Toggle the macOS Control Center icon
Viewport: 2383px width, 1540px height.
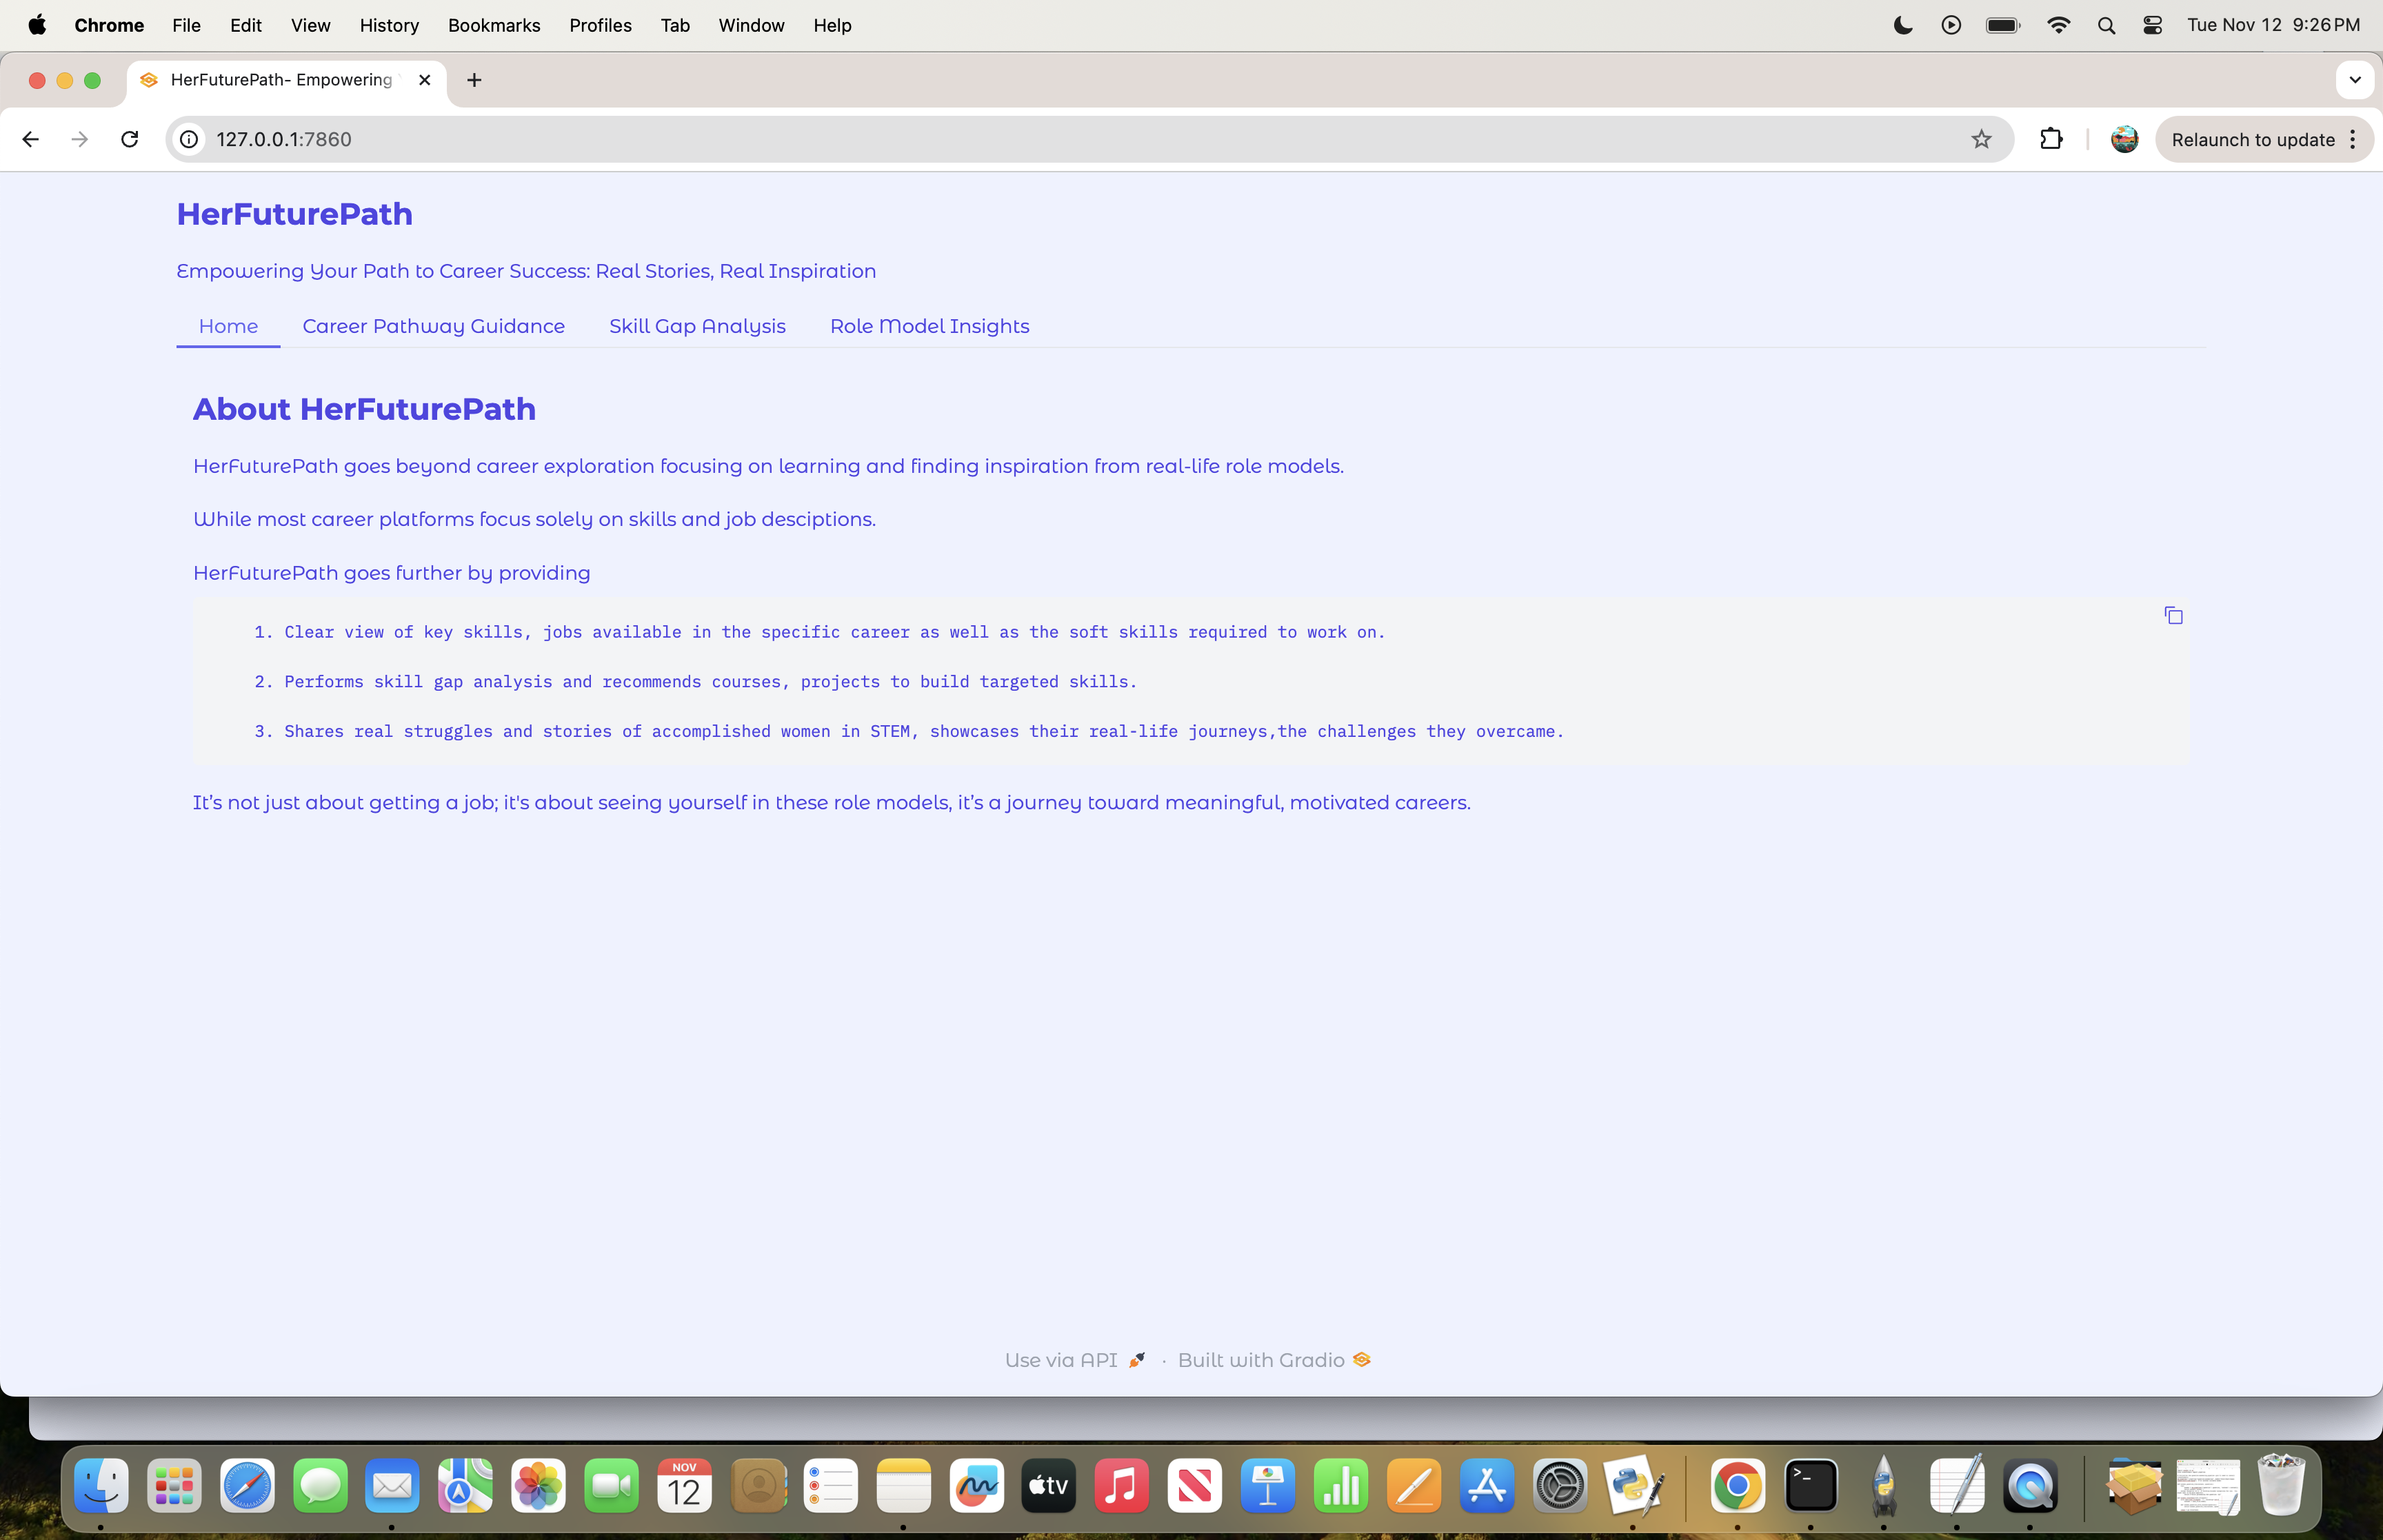pyautogui.click(x=2153, y=25)
